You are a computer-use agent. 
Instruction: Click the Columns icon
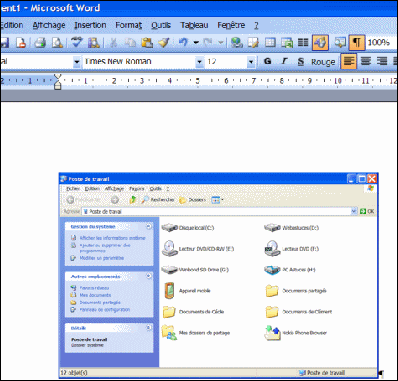[x=303, y=43]
